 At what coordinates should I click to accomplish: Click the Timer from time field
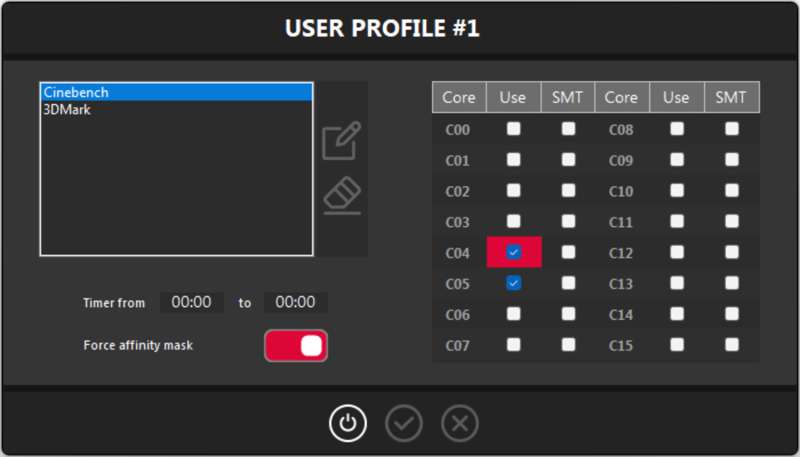pyautogui.click(x=191, y=302)
